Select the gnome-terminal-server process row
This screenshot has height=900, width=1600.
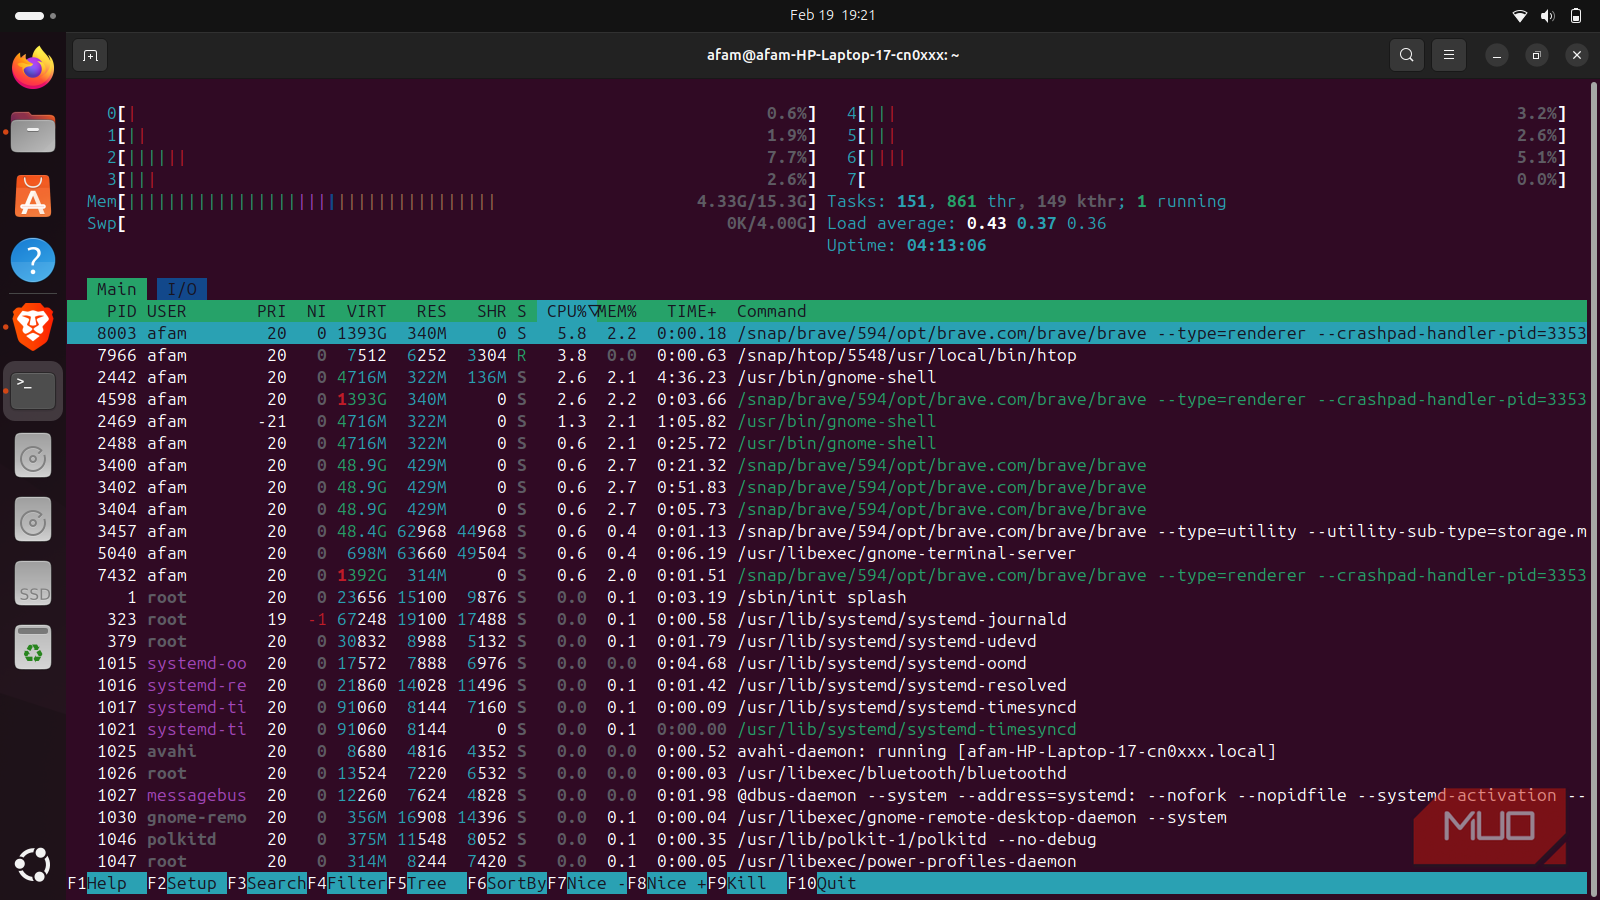tap(827, 553)
